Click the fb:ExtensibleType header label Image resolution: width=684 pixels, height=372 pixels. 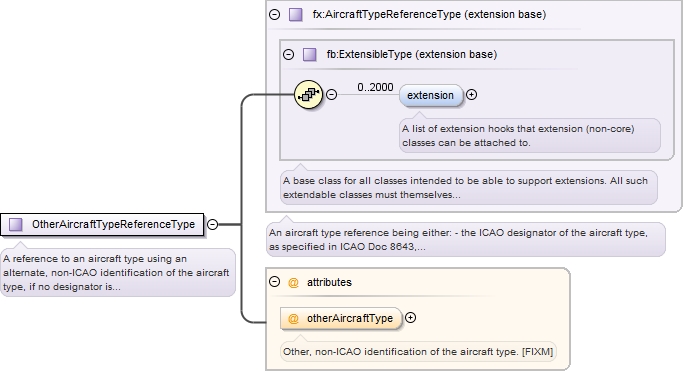tap(412, 55)
